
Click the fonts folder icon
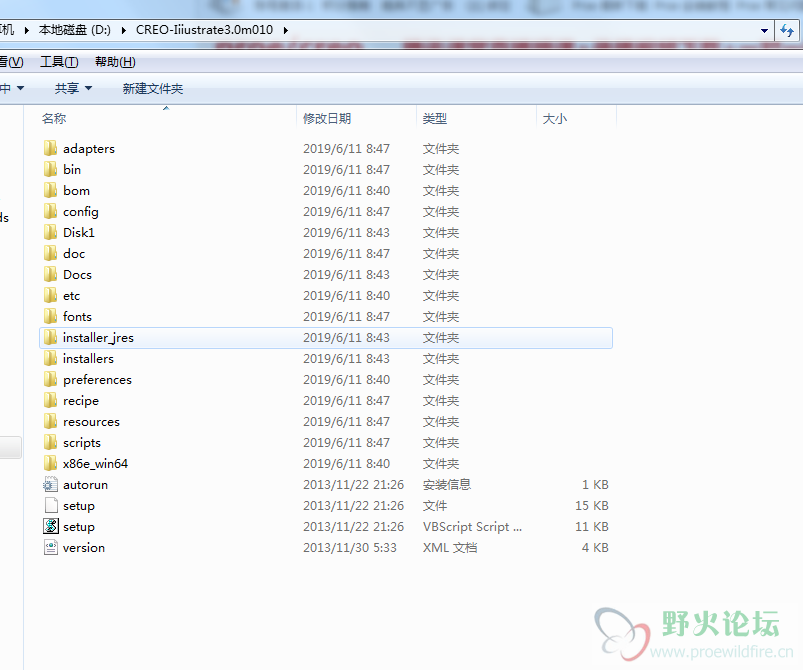50,317
